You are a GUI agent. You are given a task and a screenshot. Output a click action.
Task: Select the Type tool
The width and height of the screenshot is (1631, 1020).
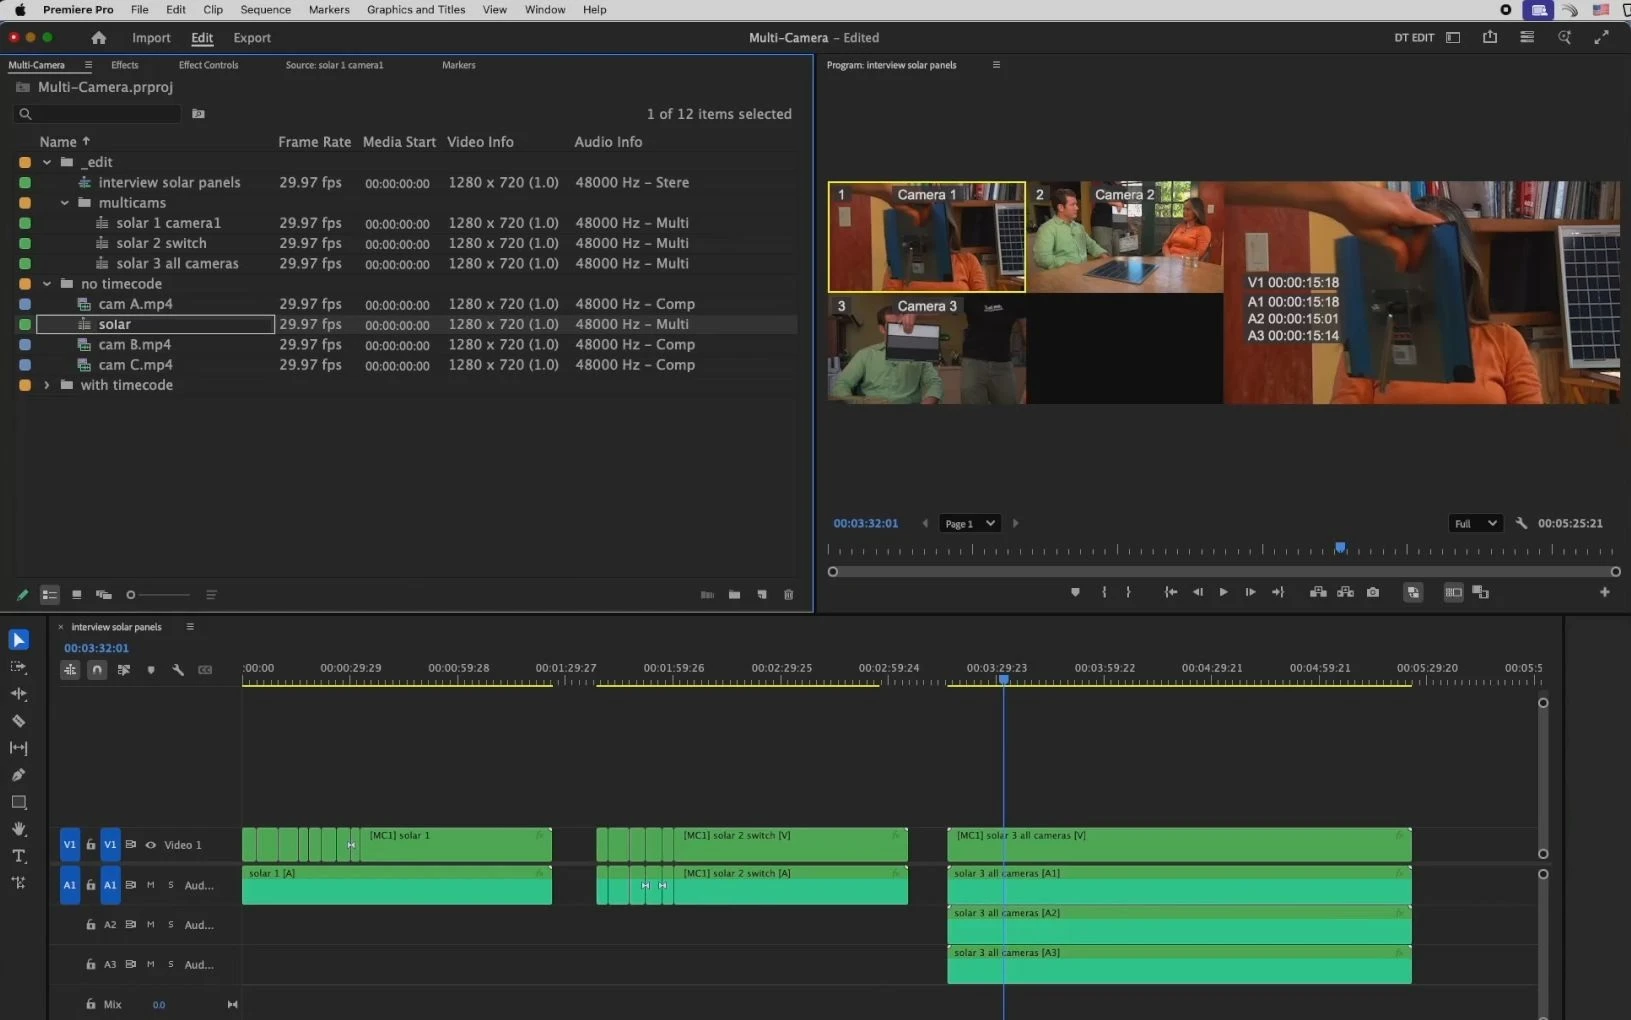(x=18, y=856)
